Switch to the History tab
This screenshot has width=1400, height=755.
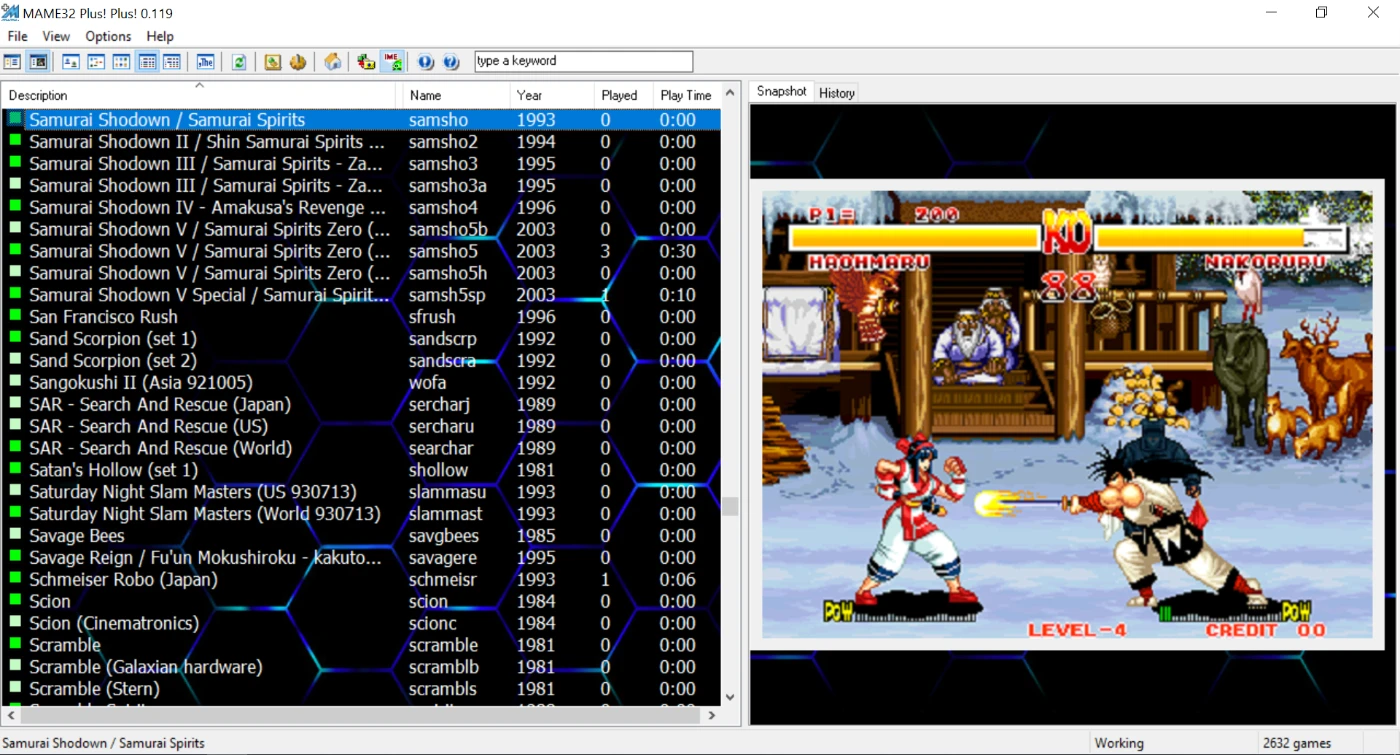click(837, 93)
